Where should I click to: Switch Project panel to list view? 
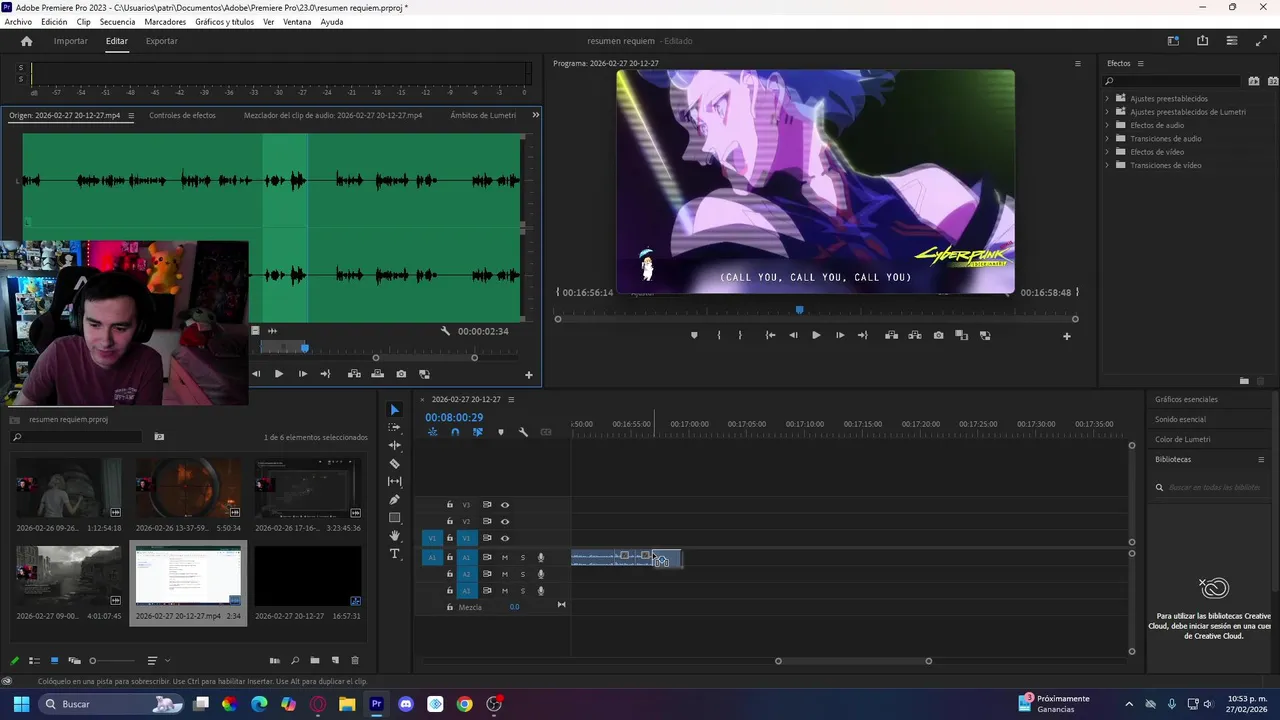click(34, 660)
